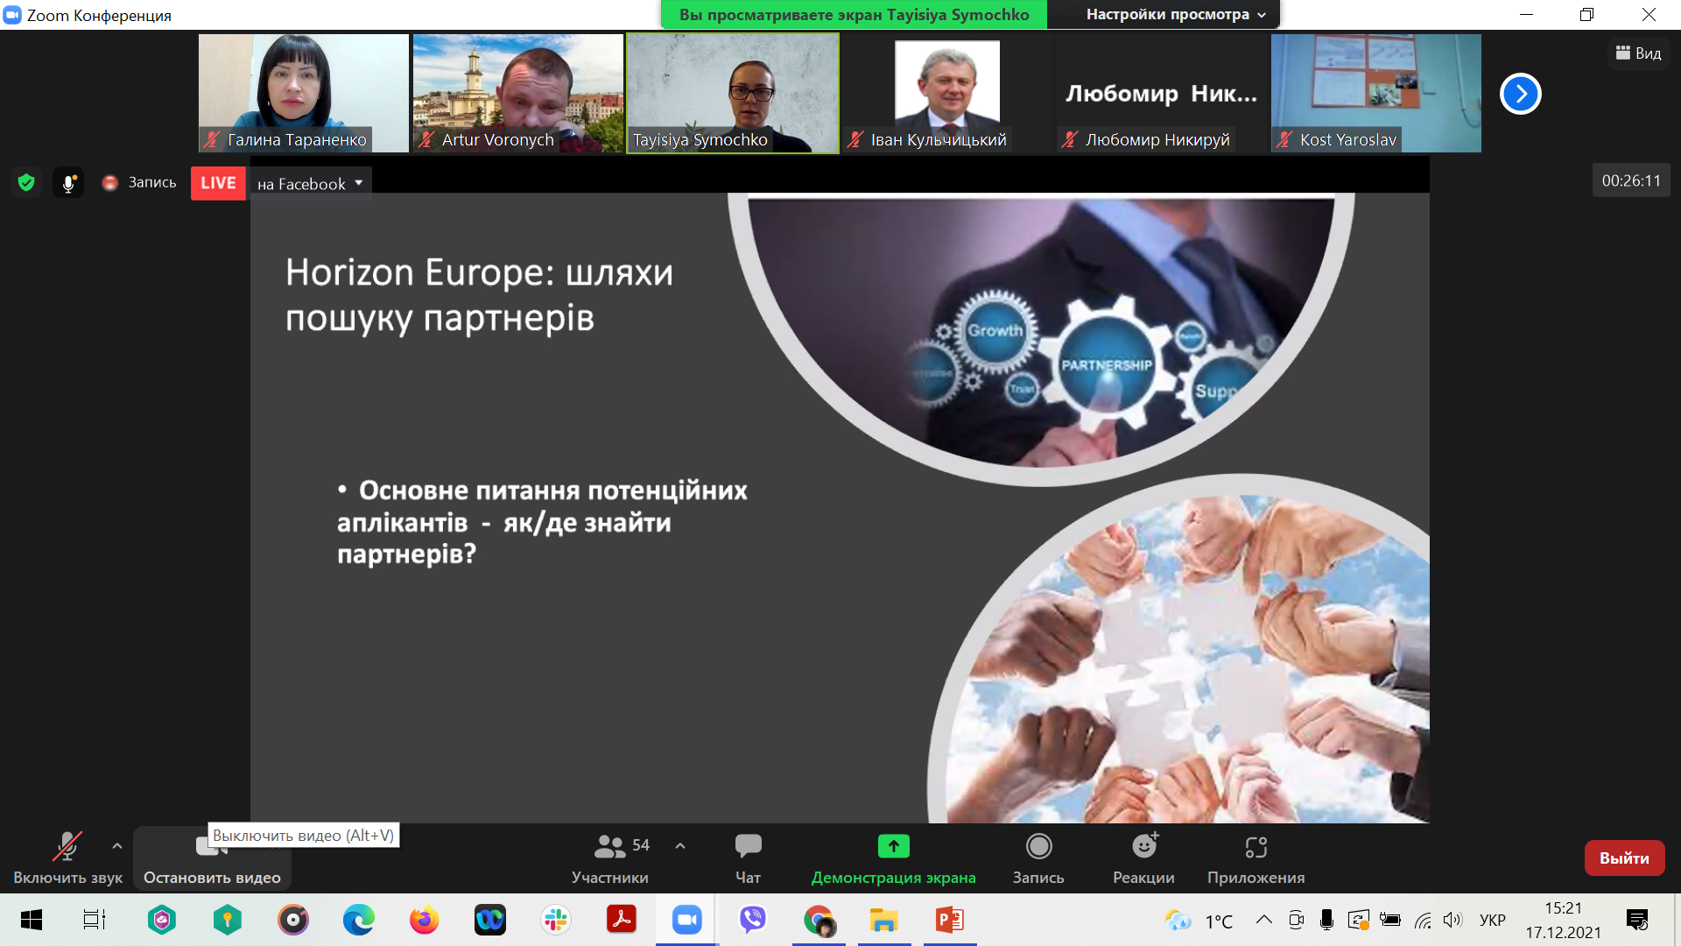The height and width of the screenshot is (946, 1681).
Task: Show hidden system tray icons
Action: [x=1264, y=920]
